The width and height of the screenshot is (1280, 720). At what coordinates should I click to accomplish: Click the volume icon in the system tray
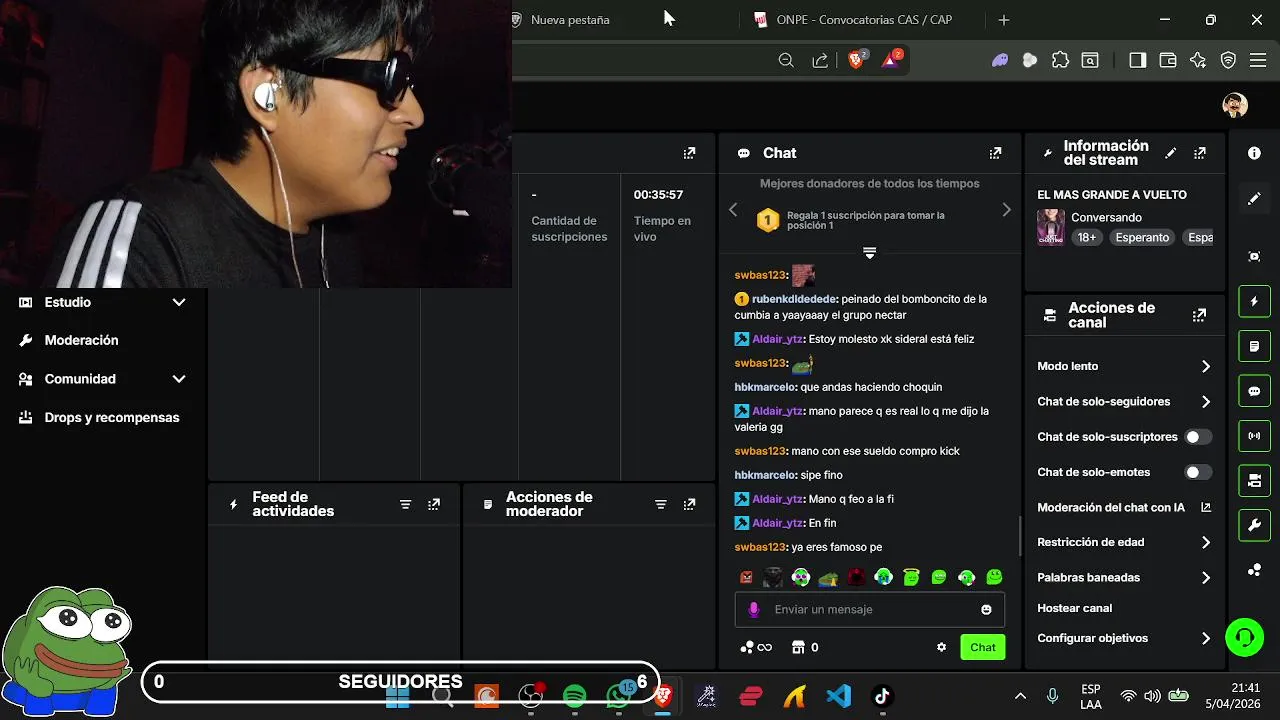[x=1152, y=696]
